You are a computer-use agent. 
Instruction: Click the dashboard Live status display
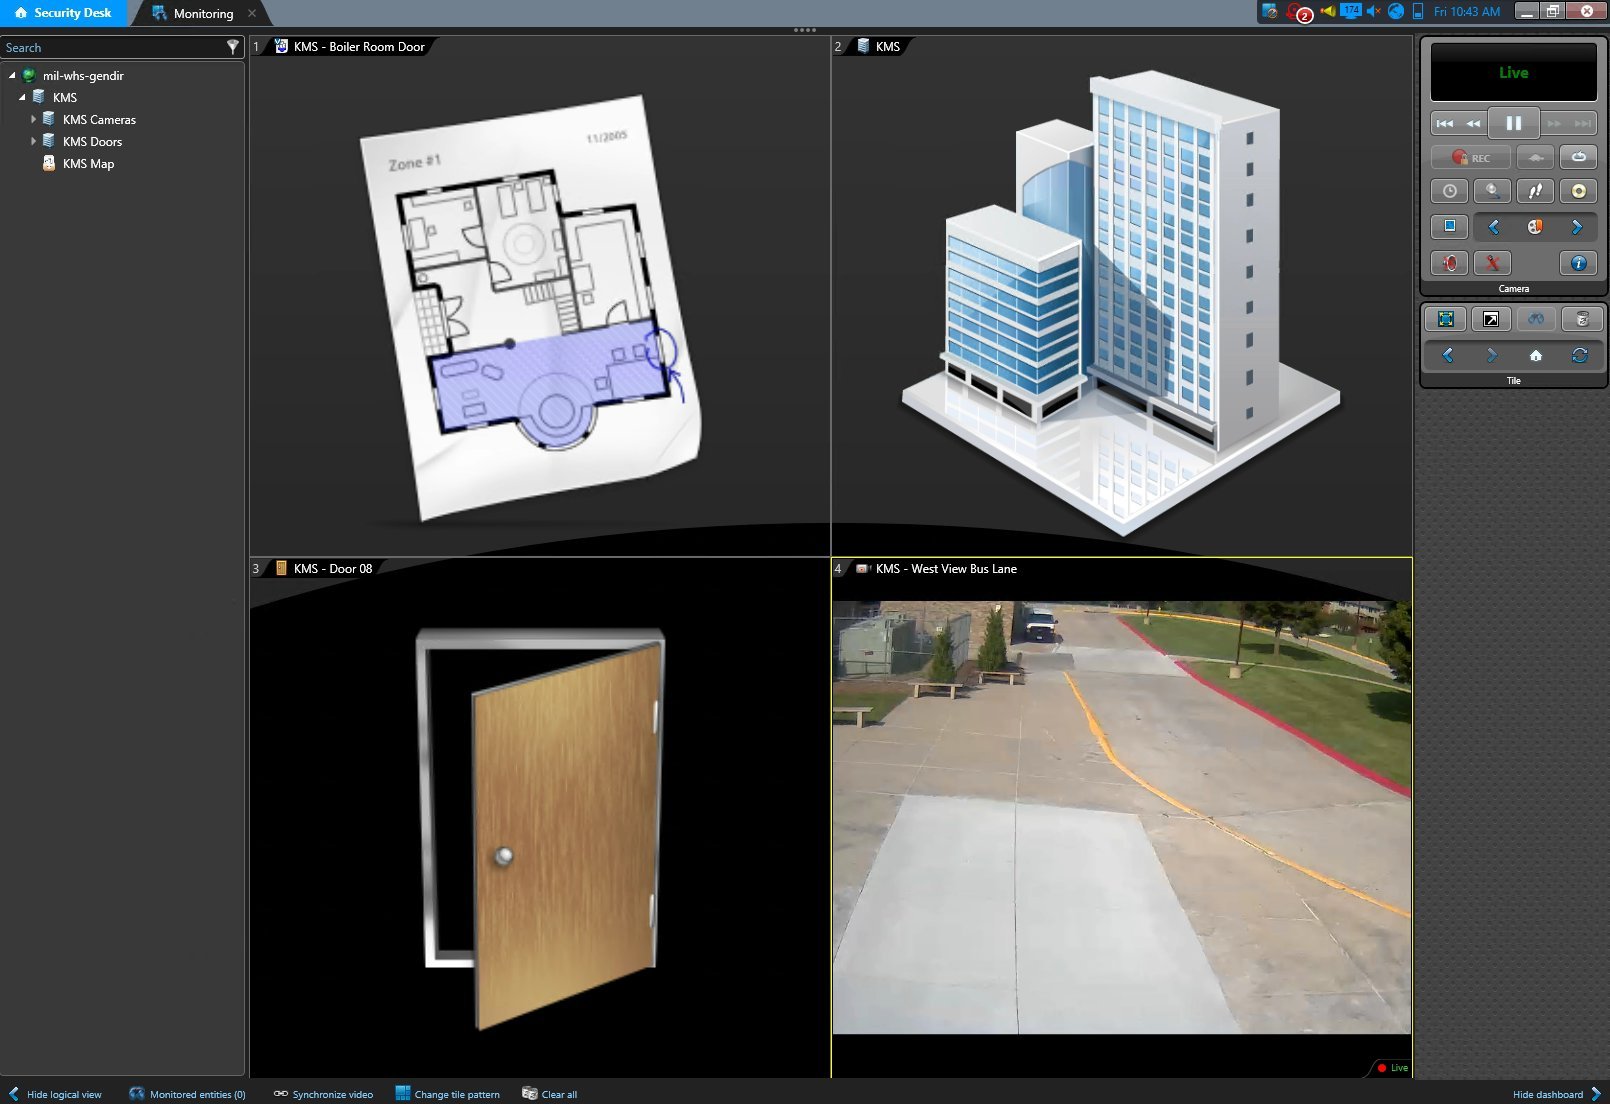tap(1513, 72)
